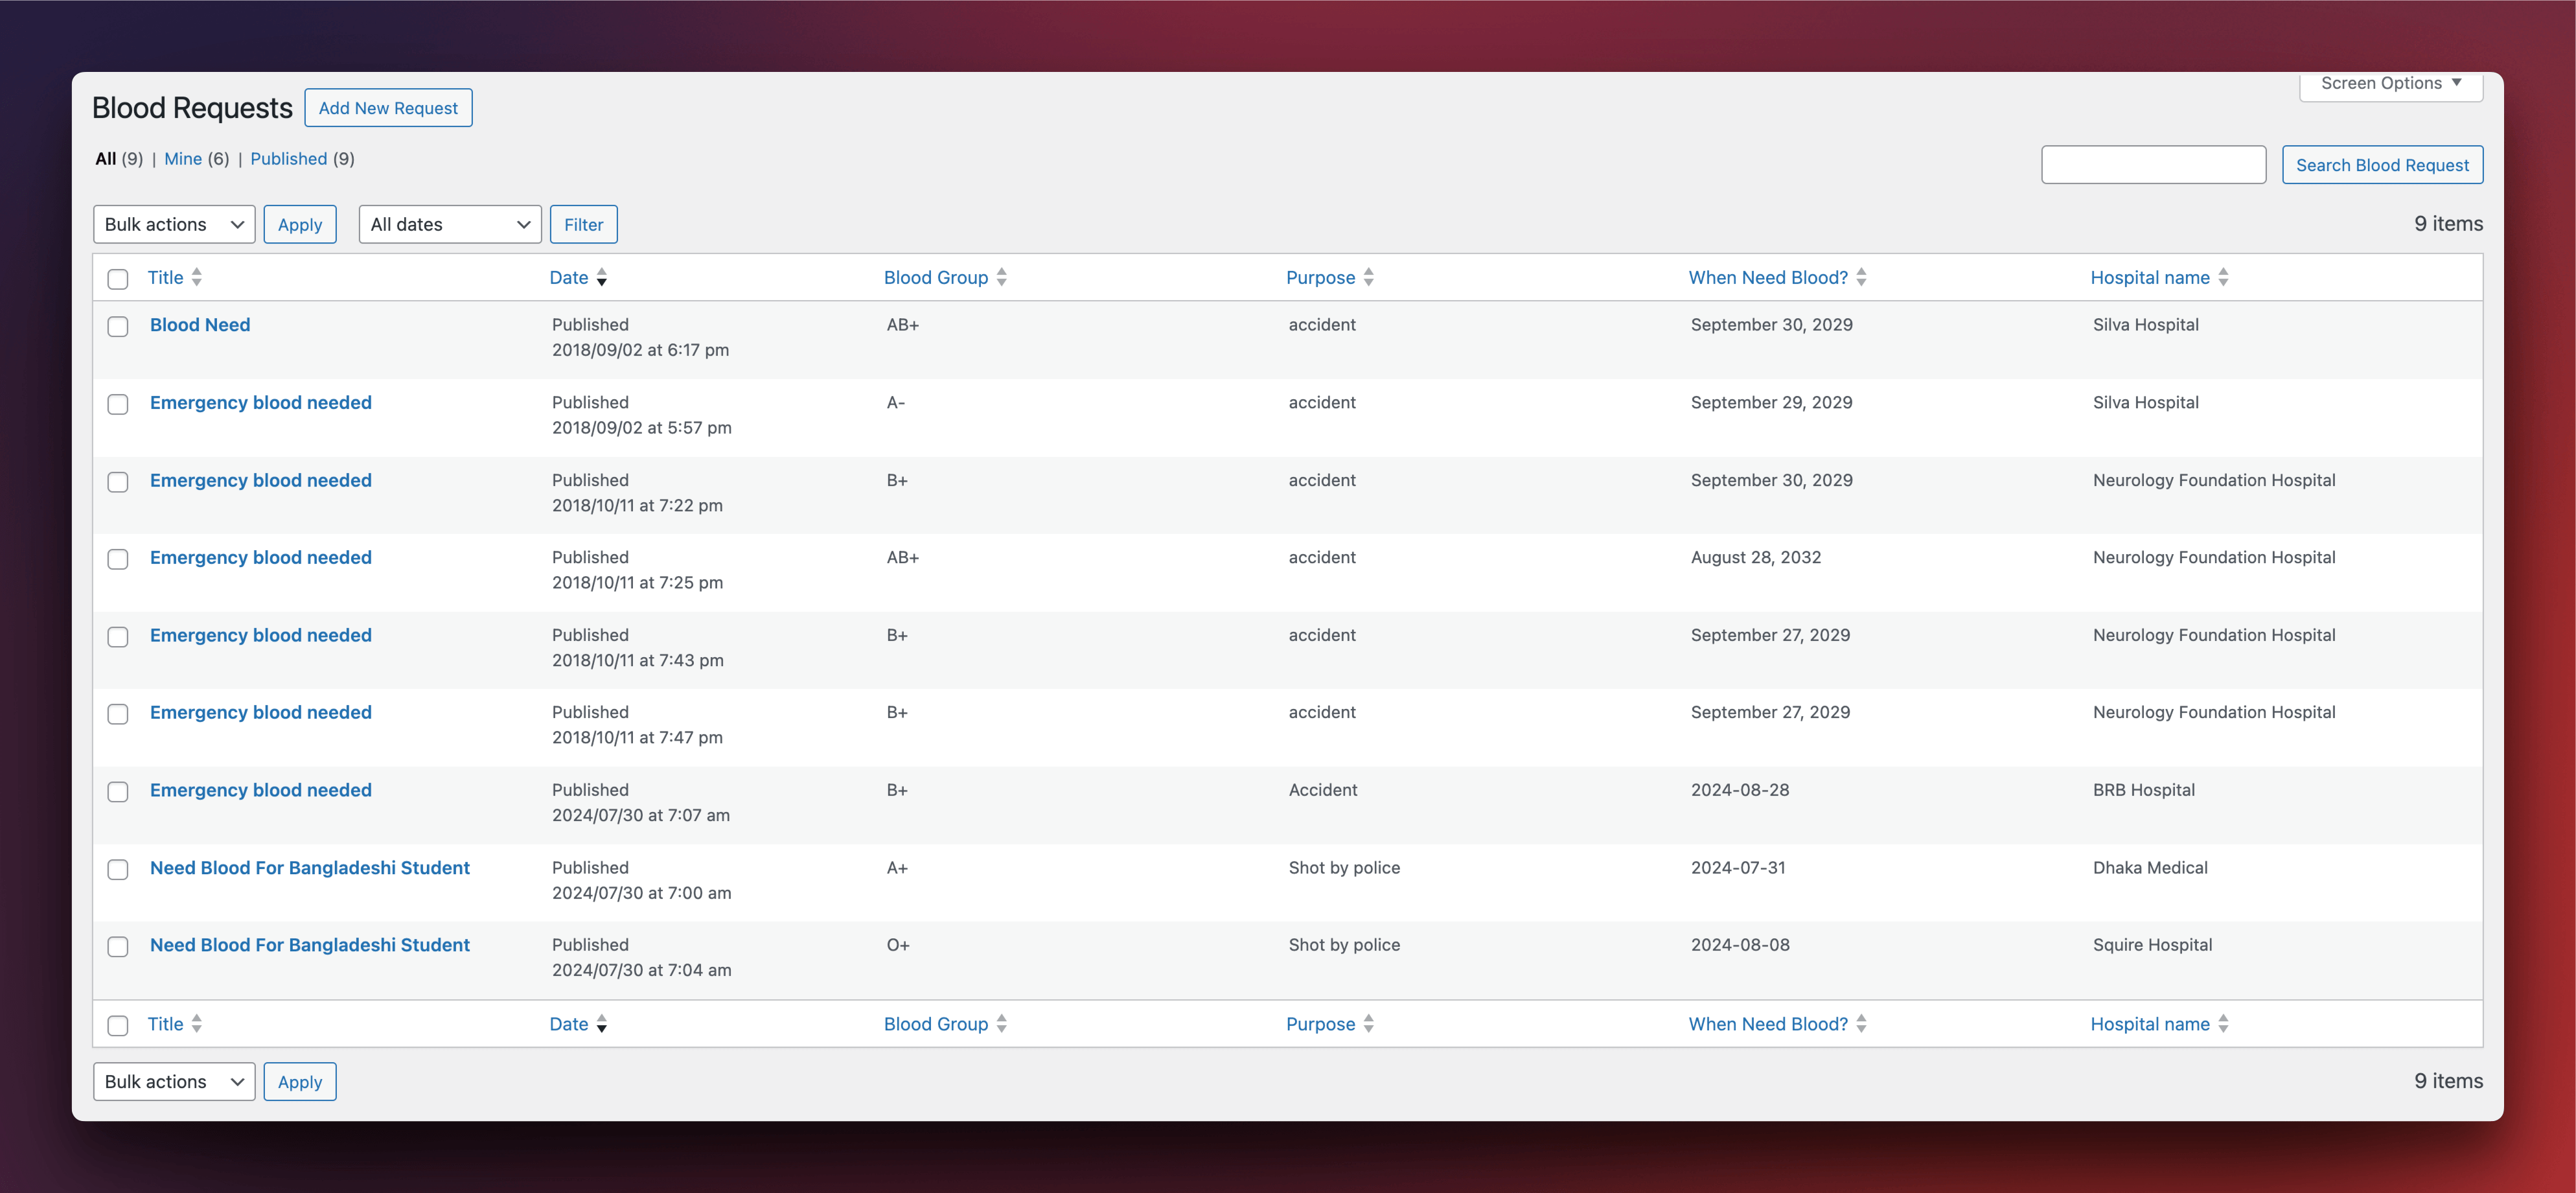
Task: Click the Add New Request button
Action: click(388, 108)
